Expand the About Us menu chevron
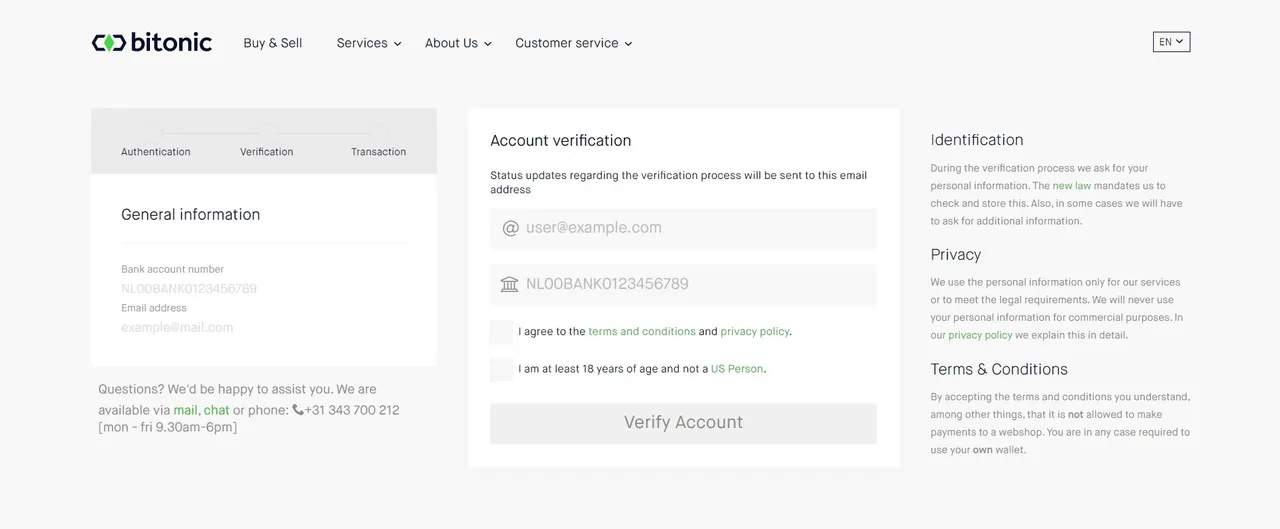This screenshot has width=1280, height=529. click(x=488, y=44)
